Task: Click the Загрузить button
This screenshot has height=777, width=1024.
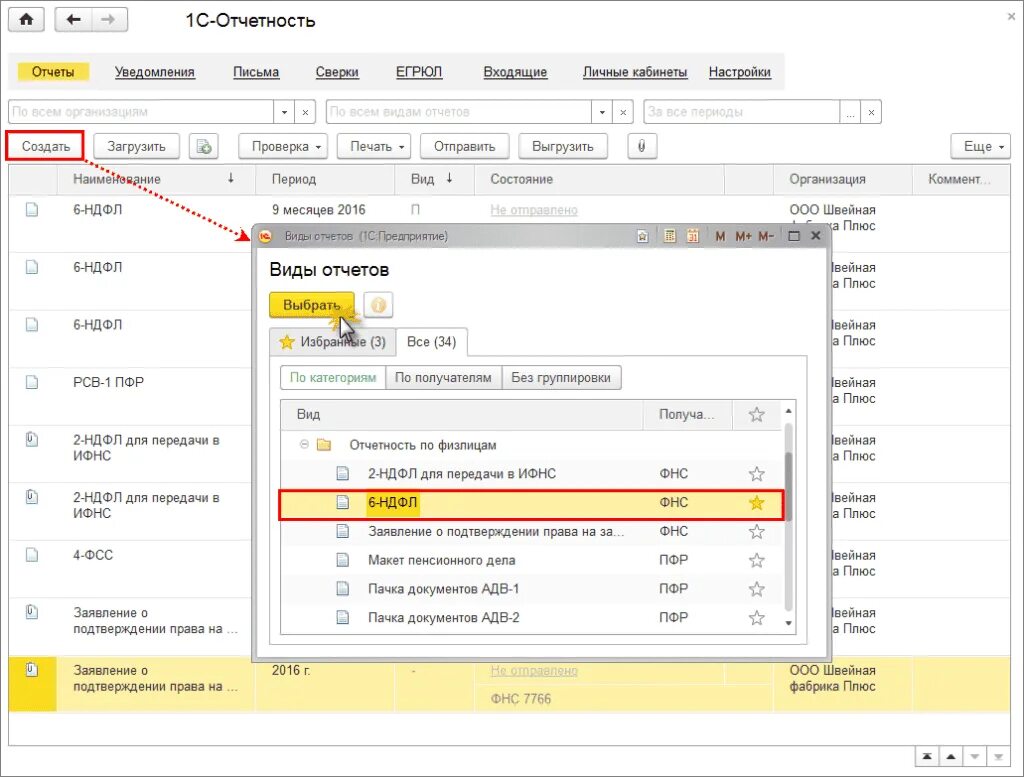Action: (136, 146)
